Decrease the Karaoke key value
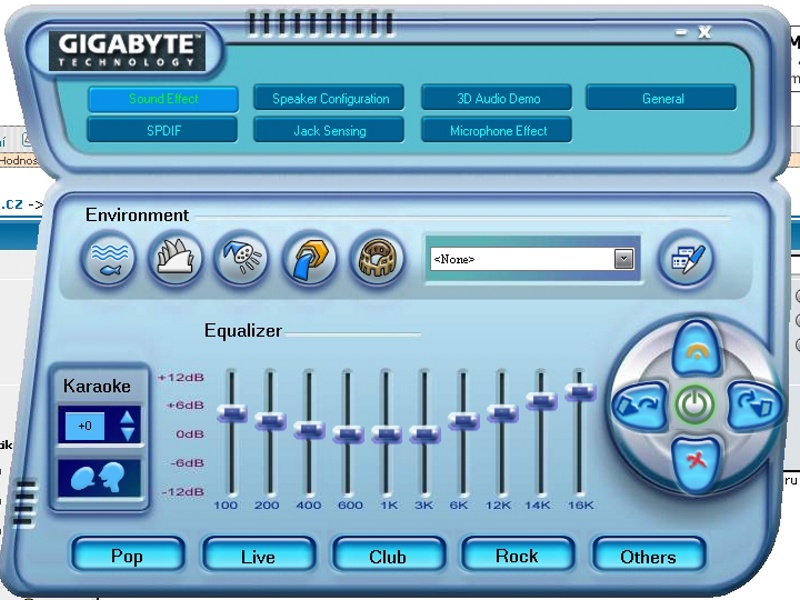The width and height of the screenshot is (800, 600). [x=127, y=434]
